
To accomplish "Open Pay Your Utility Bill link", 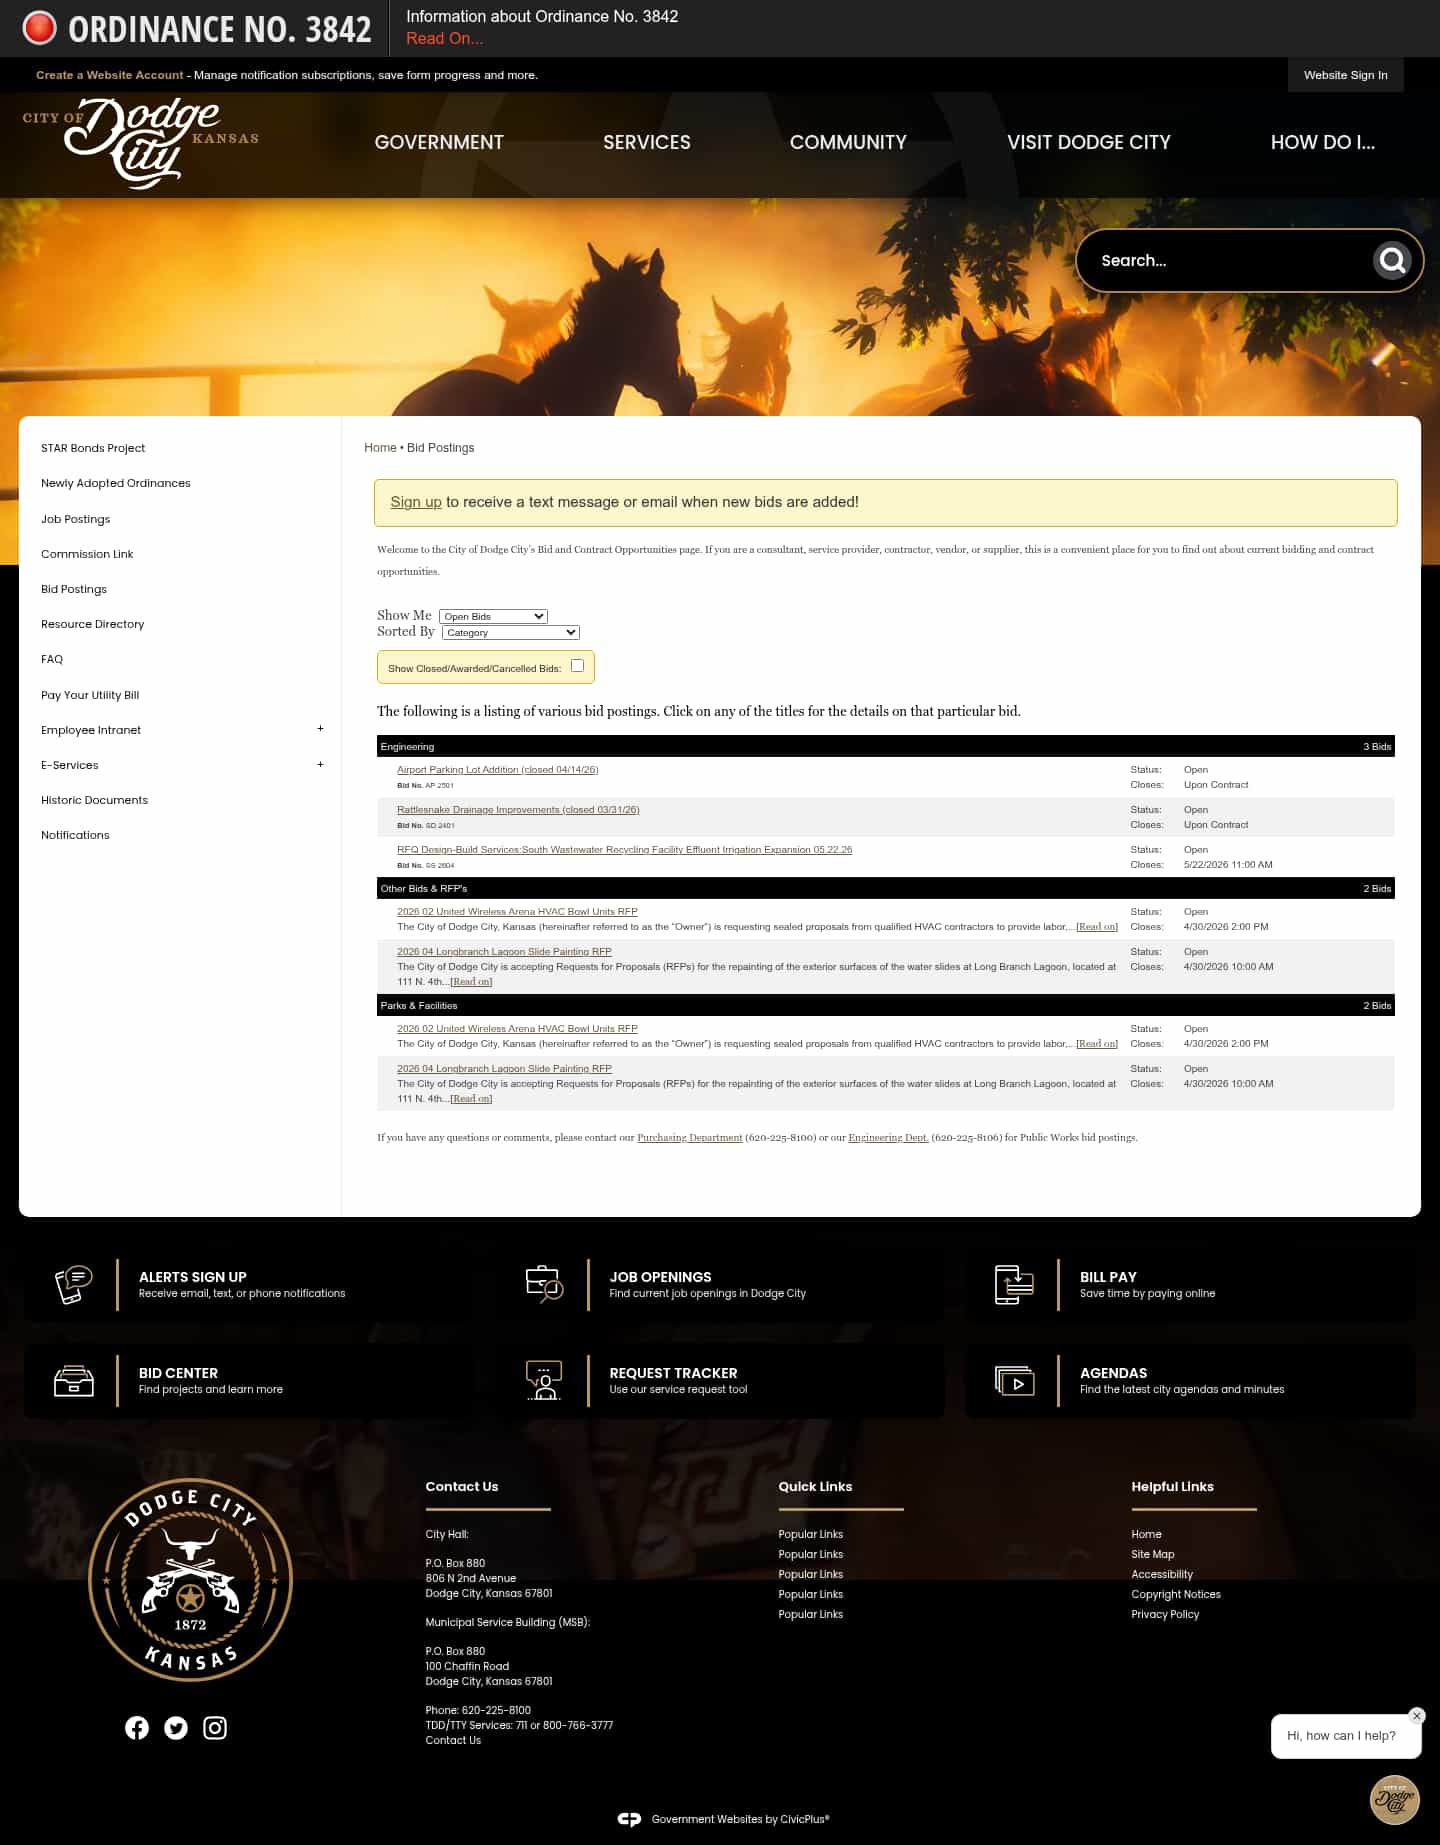I will [90, 695].
